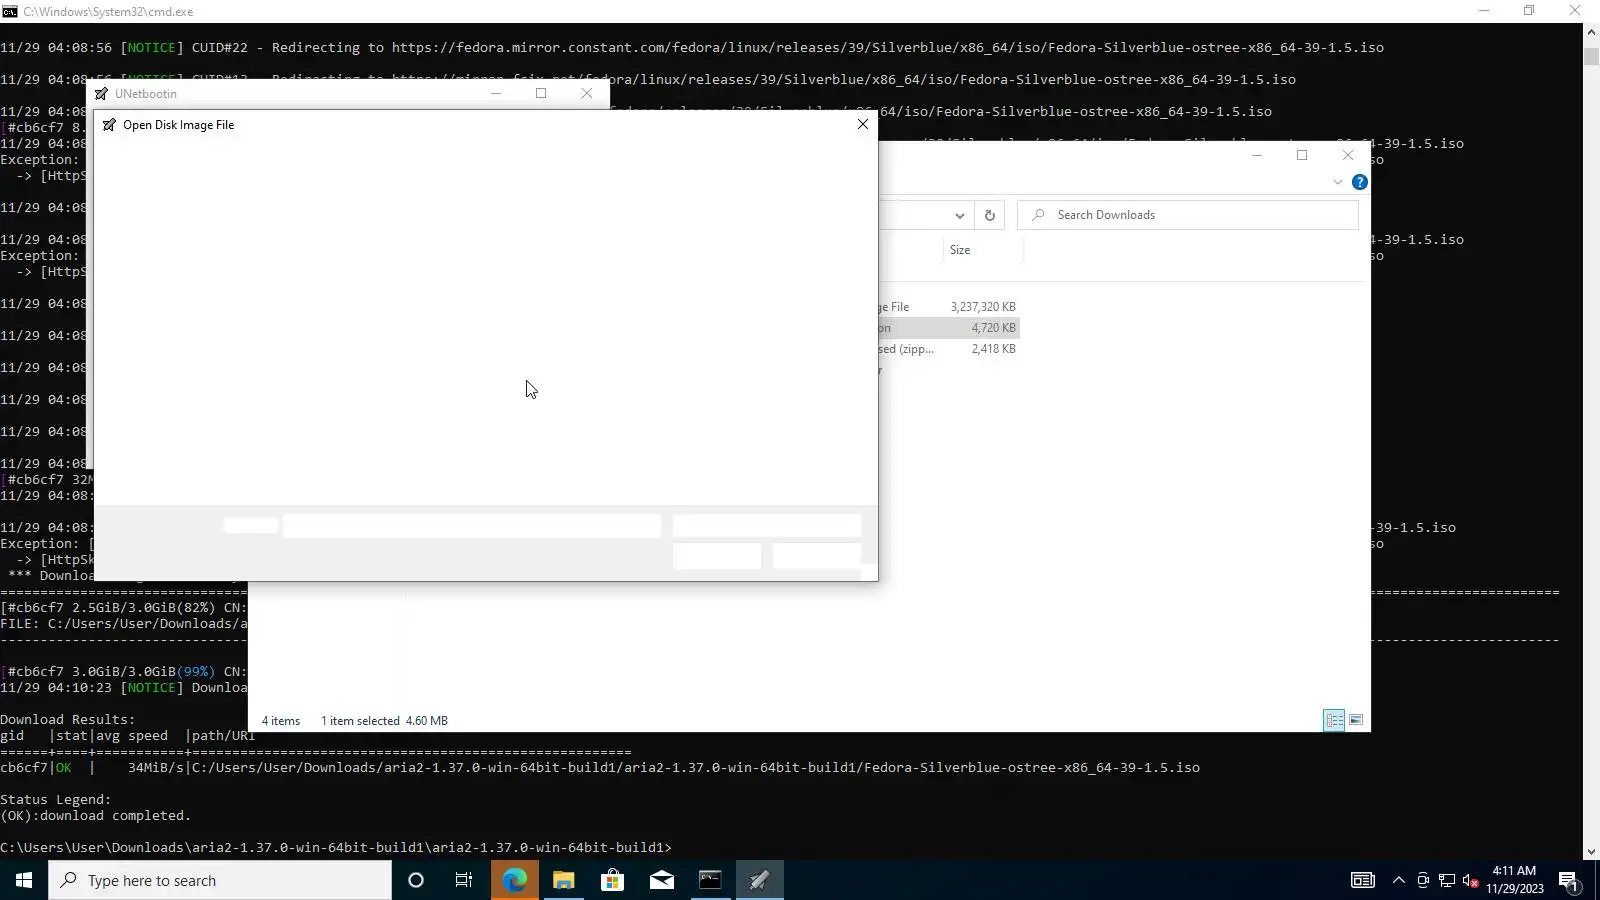Click the Cortana circle on the taskbar
The width and height of the screenshot is (1600, 900).
(x=416, y=880)
